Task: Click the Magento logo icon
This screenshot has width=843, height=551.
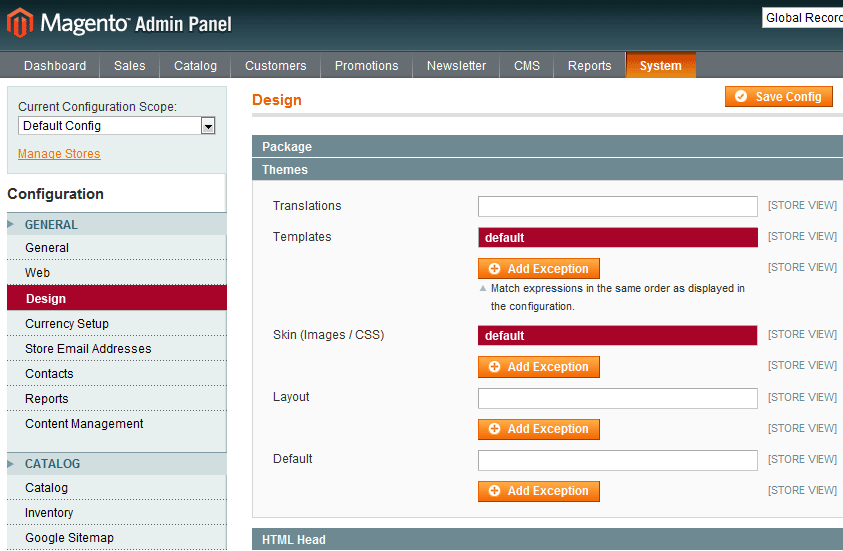Action: tap(20, 23)
